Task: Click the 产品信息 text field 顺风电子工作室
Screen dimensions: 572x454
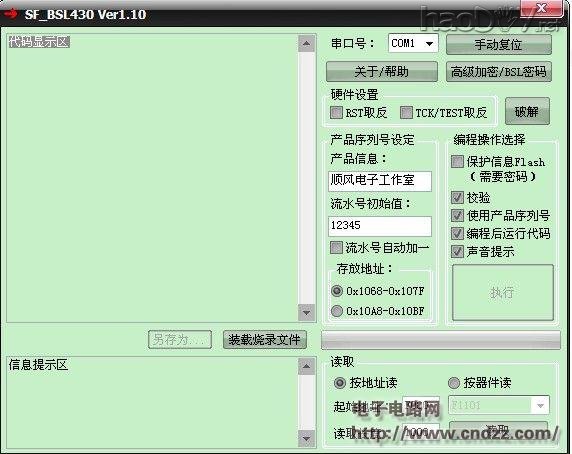Action: (x=380, y=181)
